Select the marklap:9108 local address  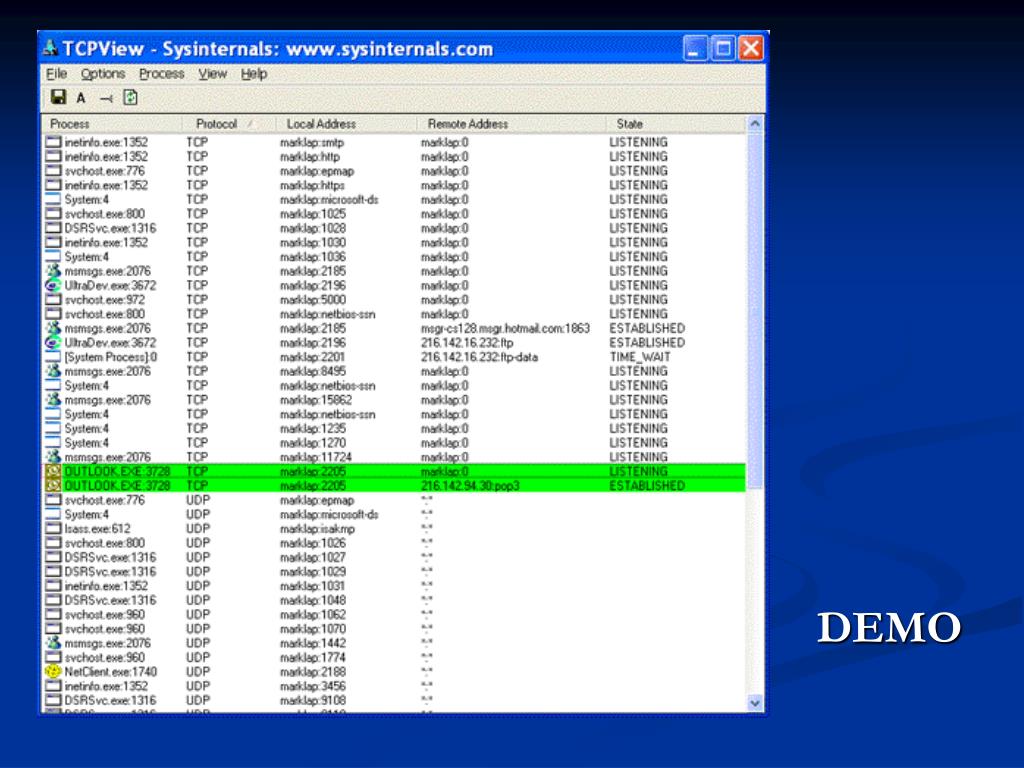[x=313, y=700]
